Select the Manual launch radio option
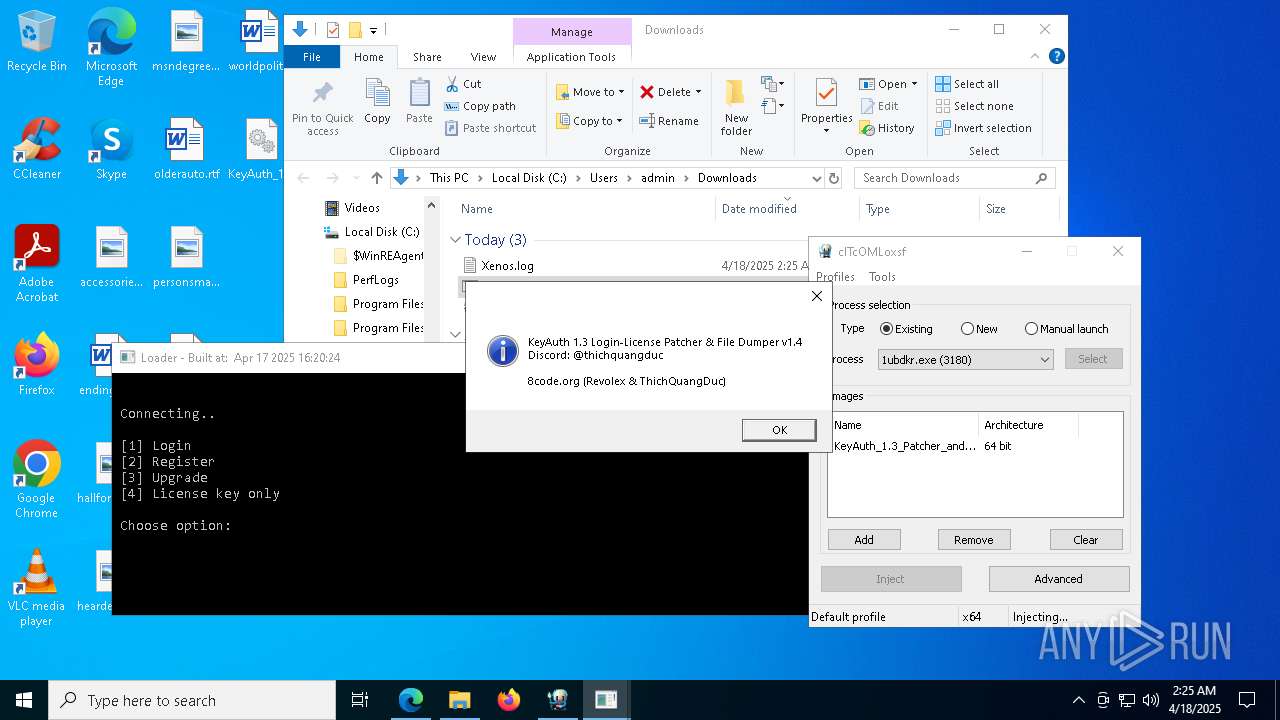The width and height of the screenshot is (1280, 720). tap(1066, 329)
